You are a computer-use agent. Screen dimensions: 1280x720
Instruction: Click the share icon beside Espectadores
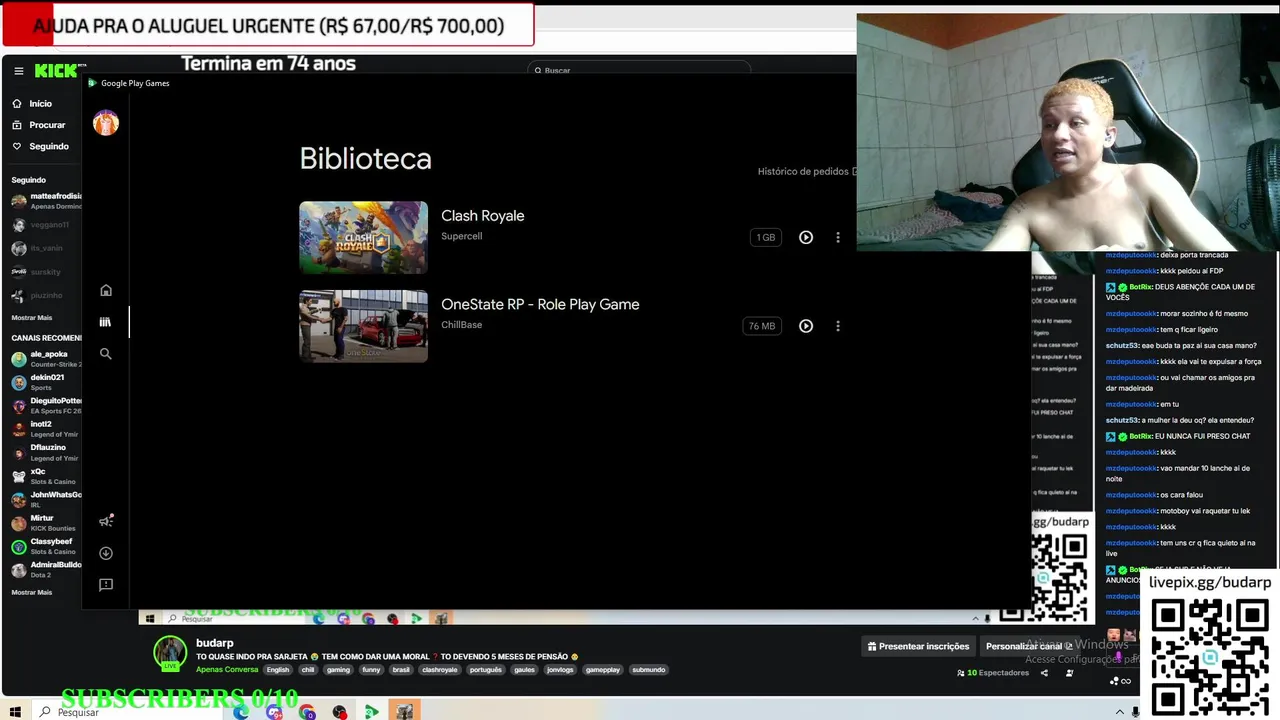tap(1044, 673)
